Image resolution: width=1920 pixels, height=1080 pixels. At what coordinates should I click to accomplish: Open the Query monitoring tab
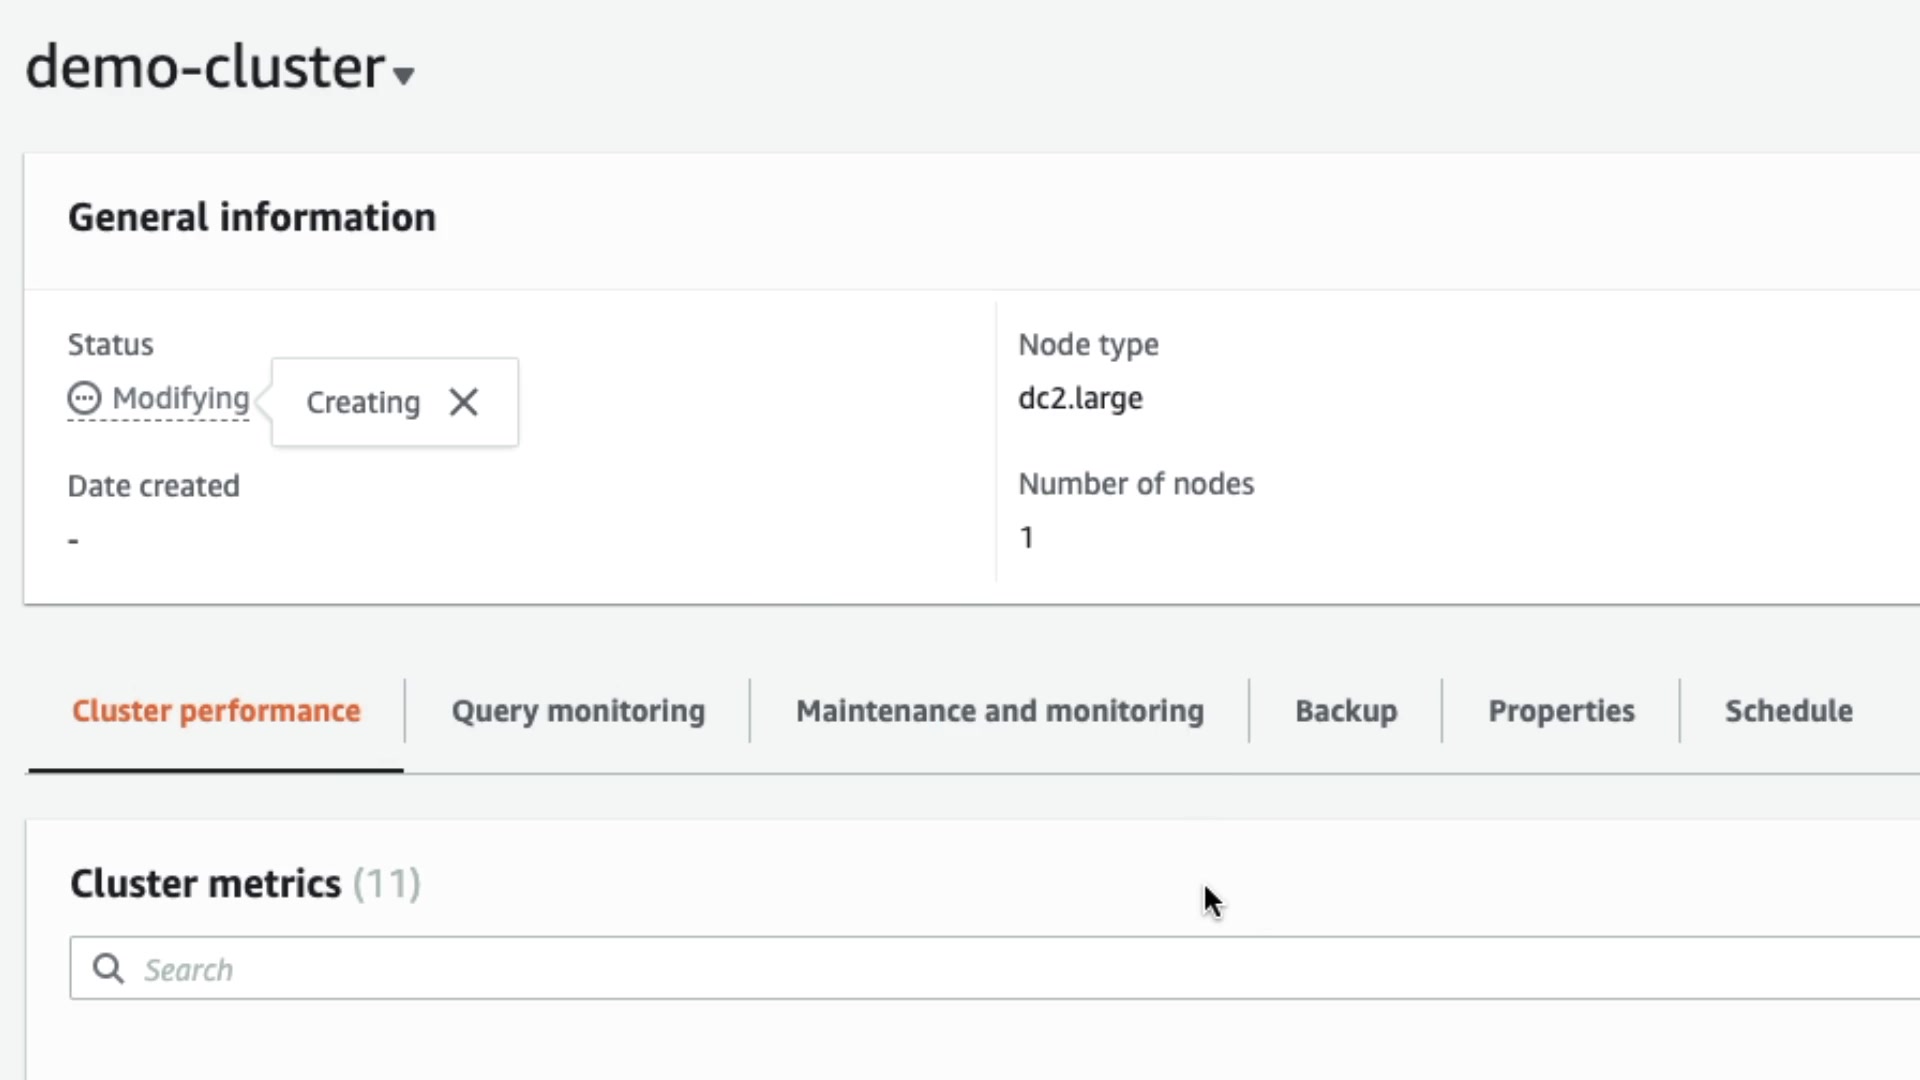[578, 711]
